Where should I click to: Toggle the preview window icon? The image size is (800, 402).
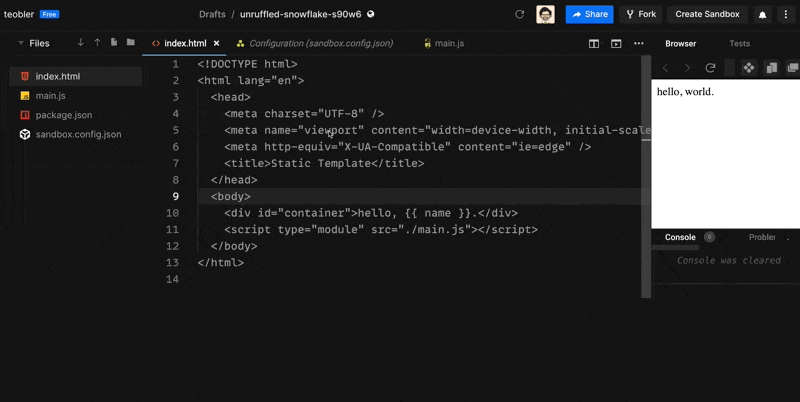coord(616,44)
